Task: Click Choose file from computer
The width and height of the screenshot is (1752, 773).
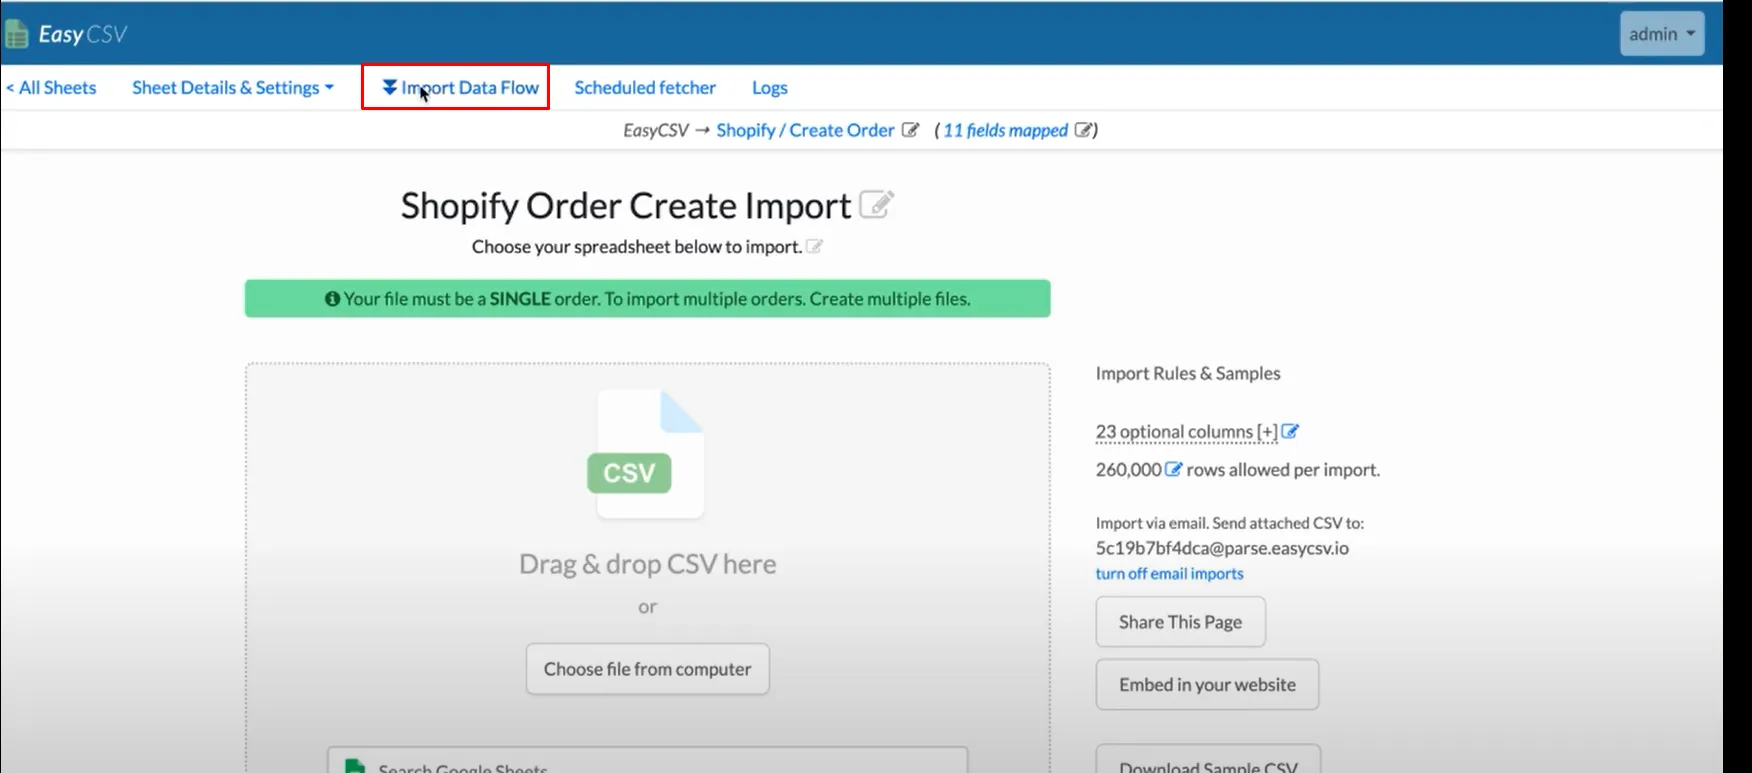Action: pos(648,669)
